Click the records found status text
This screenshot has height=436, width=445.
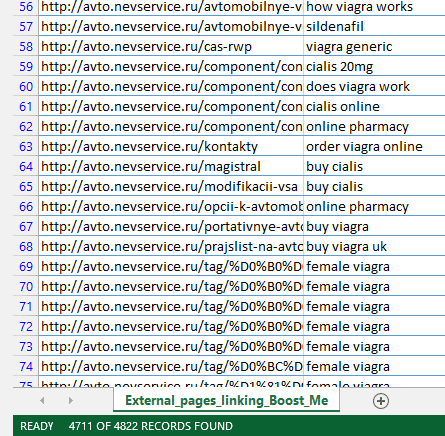pos(151,426)
